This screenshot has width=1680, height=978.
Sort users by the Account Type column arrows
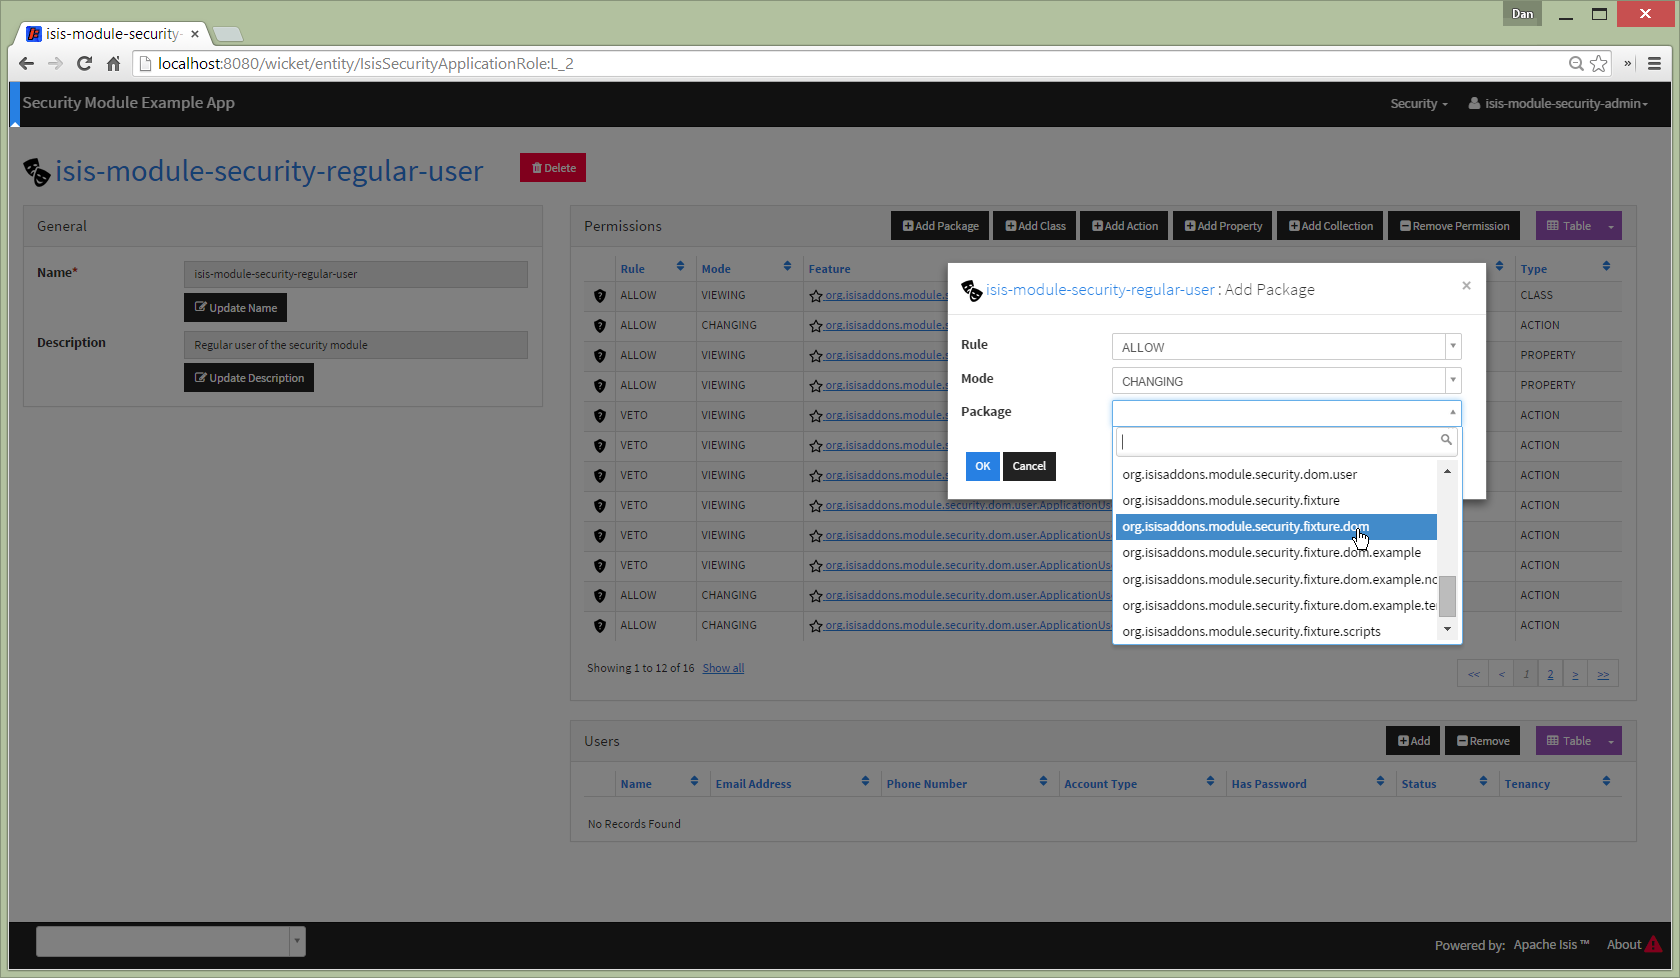(x=1210, y=781)
